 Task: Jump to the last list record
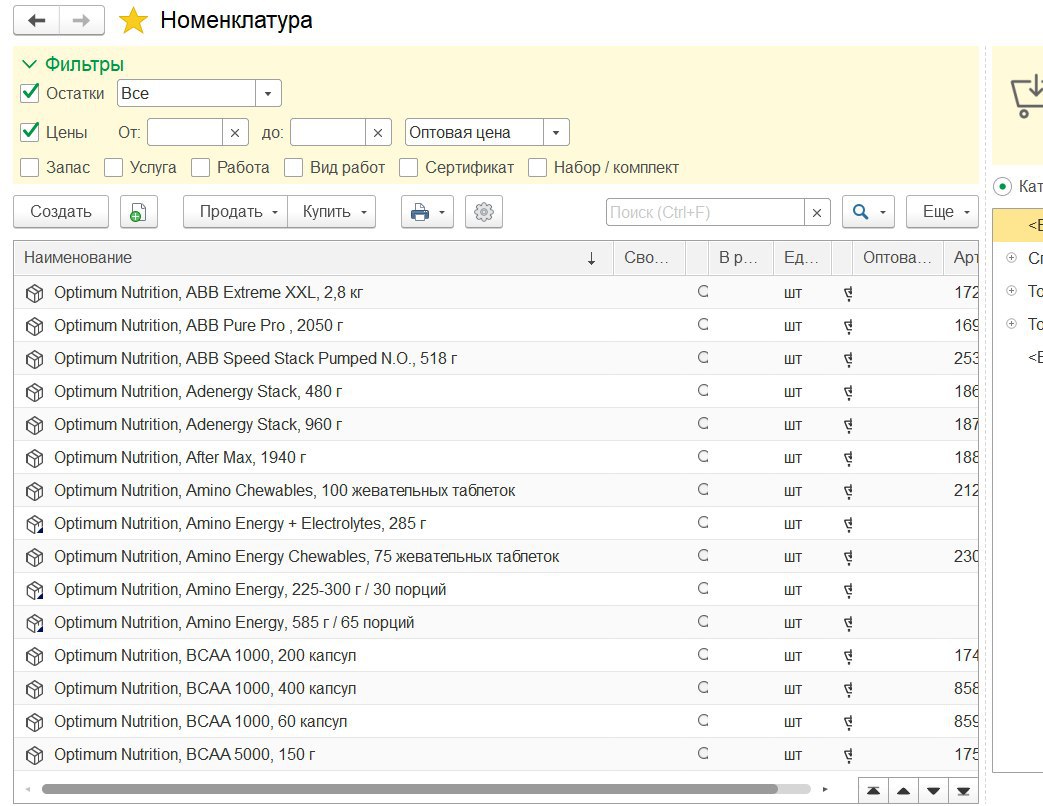[963, 791]
